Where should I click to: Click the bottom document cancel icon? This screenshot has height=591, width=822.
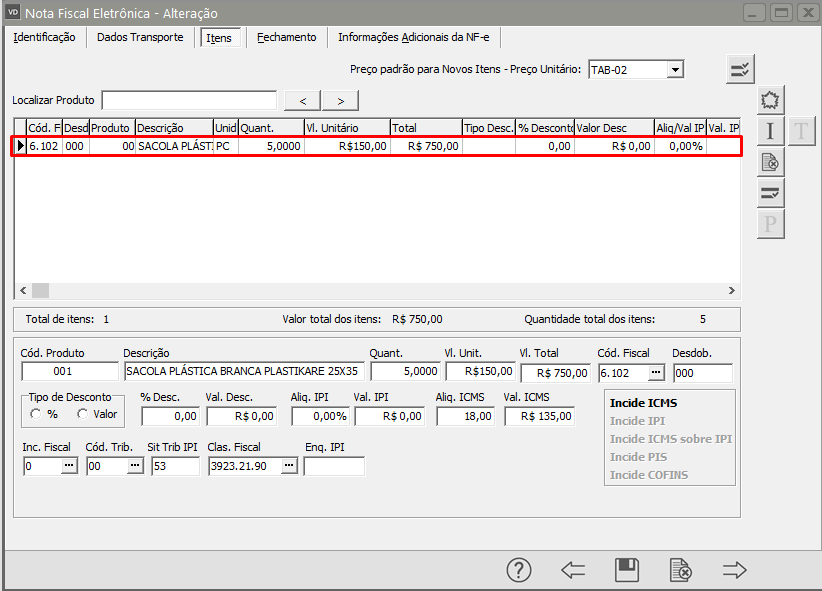pos(680,570)
